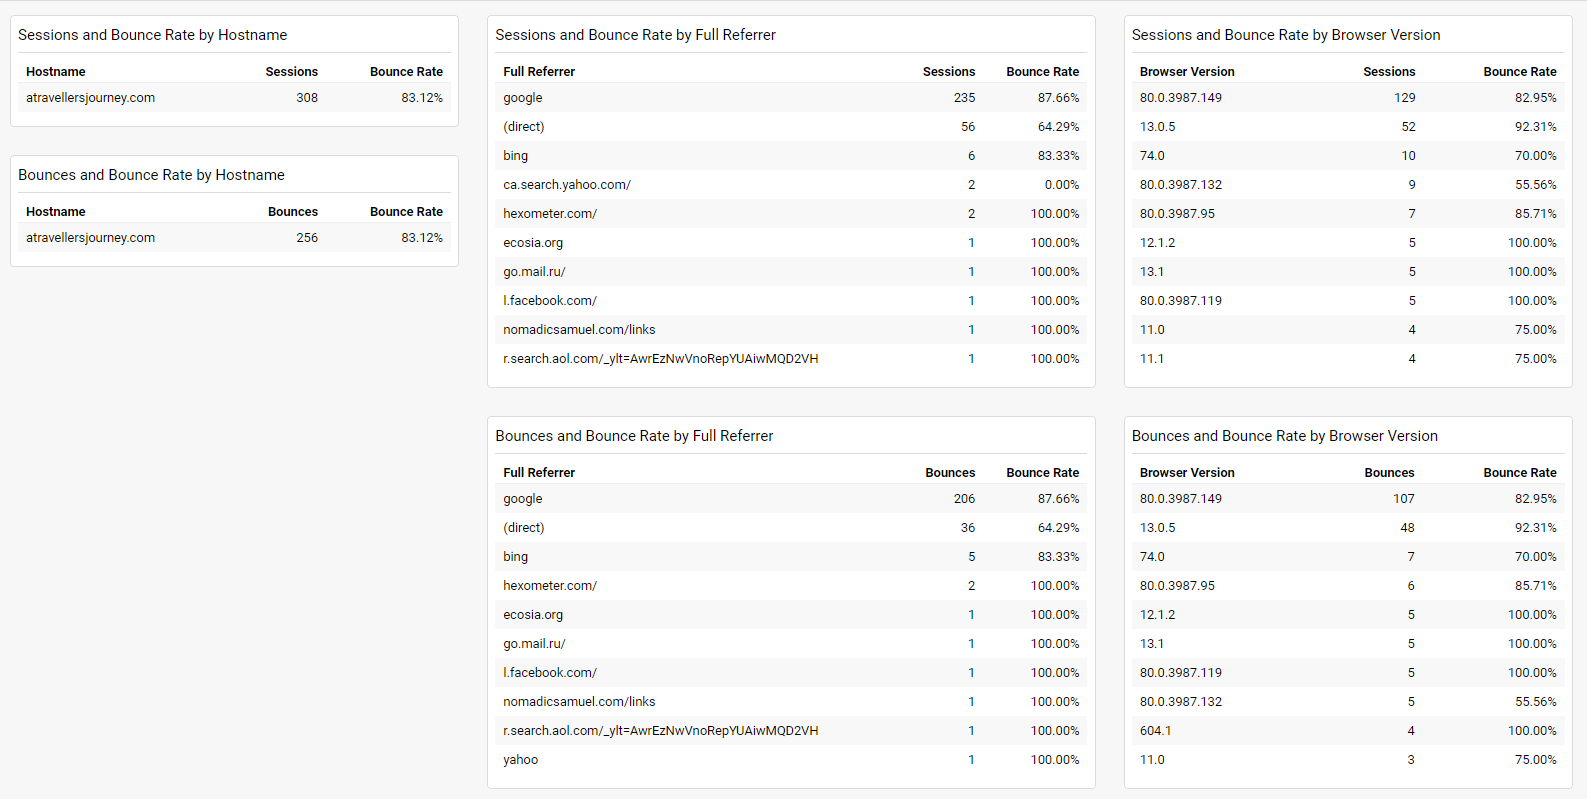This screenshot has width=1587, height=799.
Task: Sort by Sessions column in Browser Version sessions table
Action: (x=1389, y=72)
